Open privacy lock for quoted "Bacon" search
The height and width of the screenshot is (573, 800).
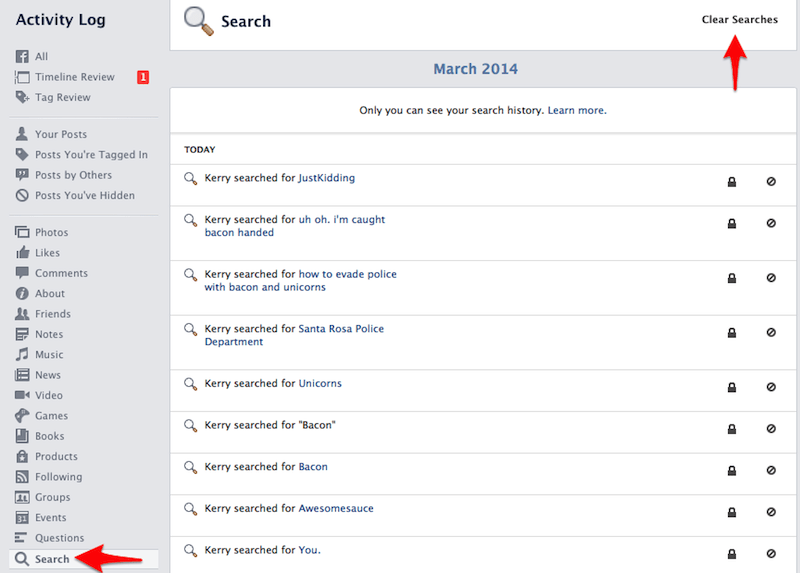click(x=732, y=429)
